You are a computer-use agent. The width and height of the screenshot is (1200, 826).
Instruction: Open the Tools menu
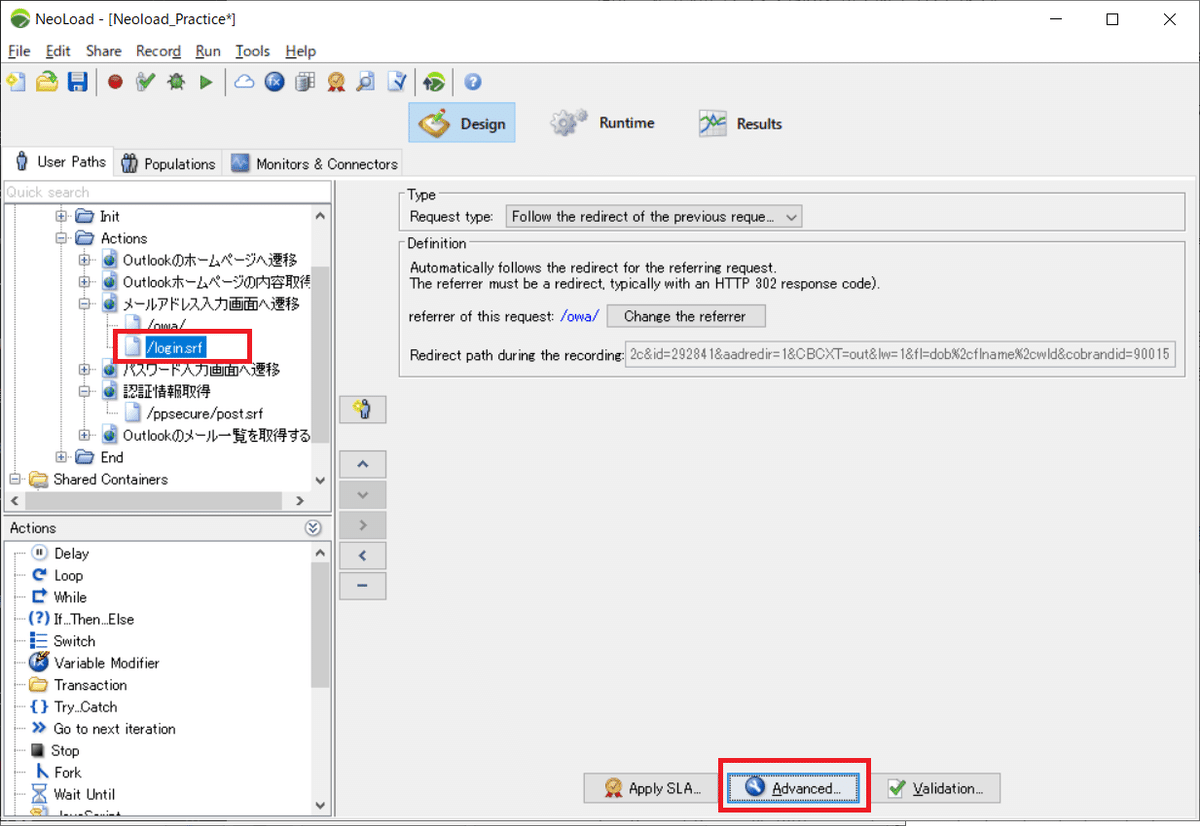pos(253,51)
